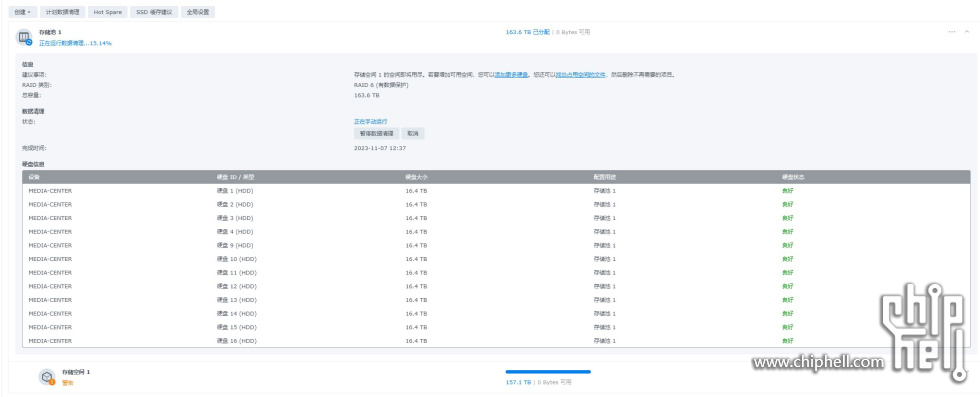Click the 163.6 TB 已分配 text

coord(527,32)
